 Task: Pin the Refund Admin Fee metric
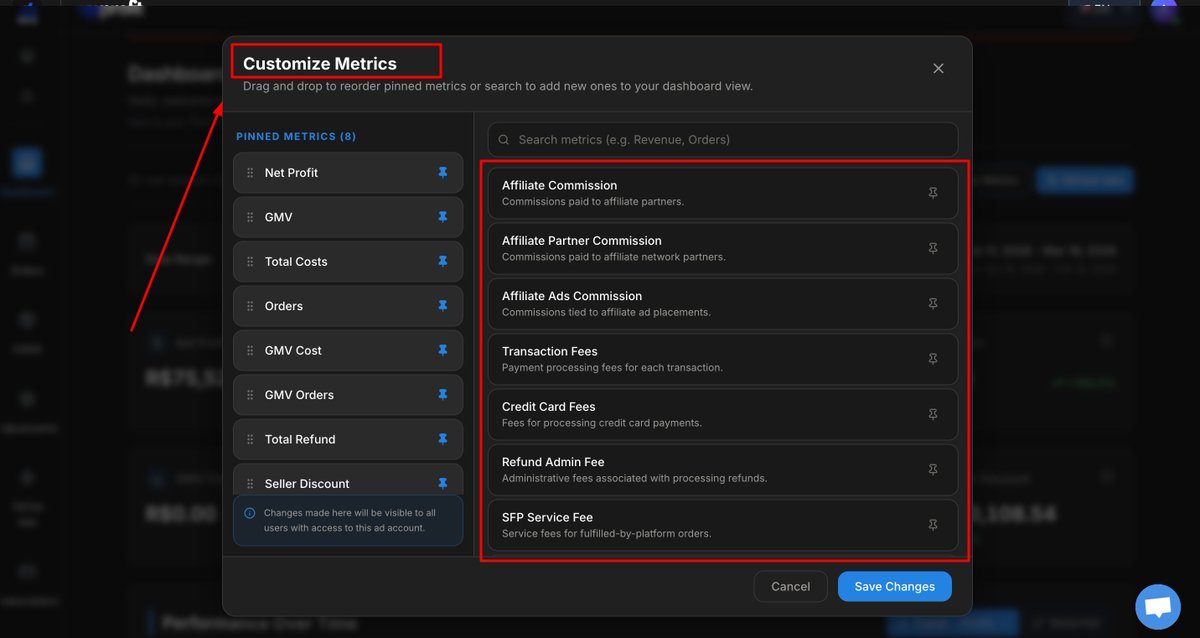933,469
